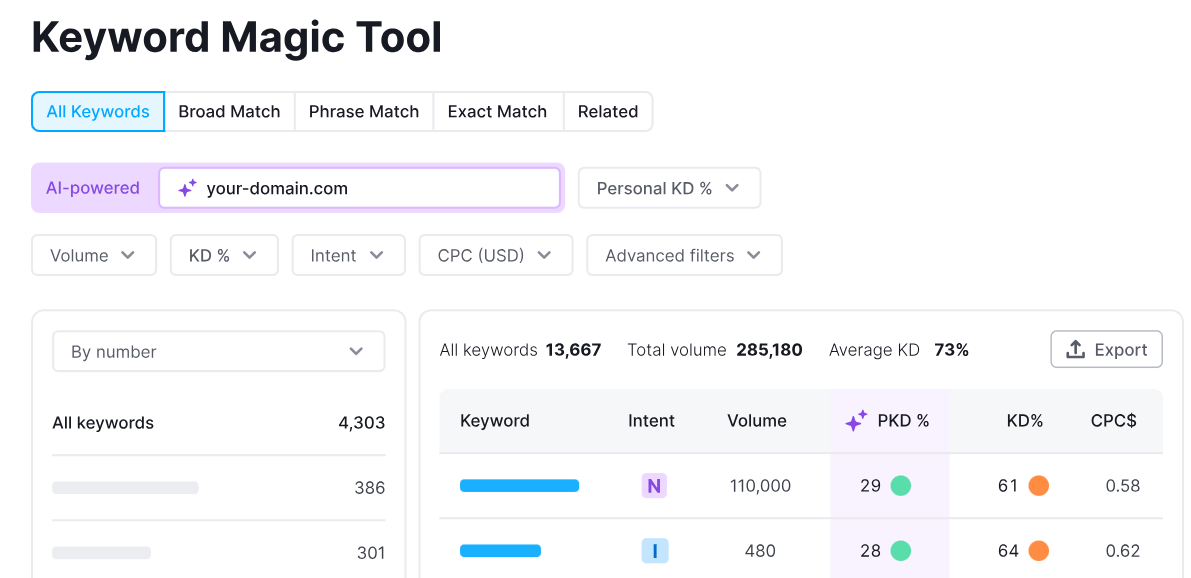Click the 0.58 CPC value
The image size is (1191, 578).
click(1123, 485)
